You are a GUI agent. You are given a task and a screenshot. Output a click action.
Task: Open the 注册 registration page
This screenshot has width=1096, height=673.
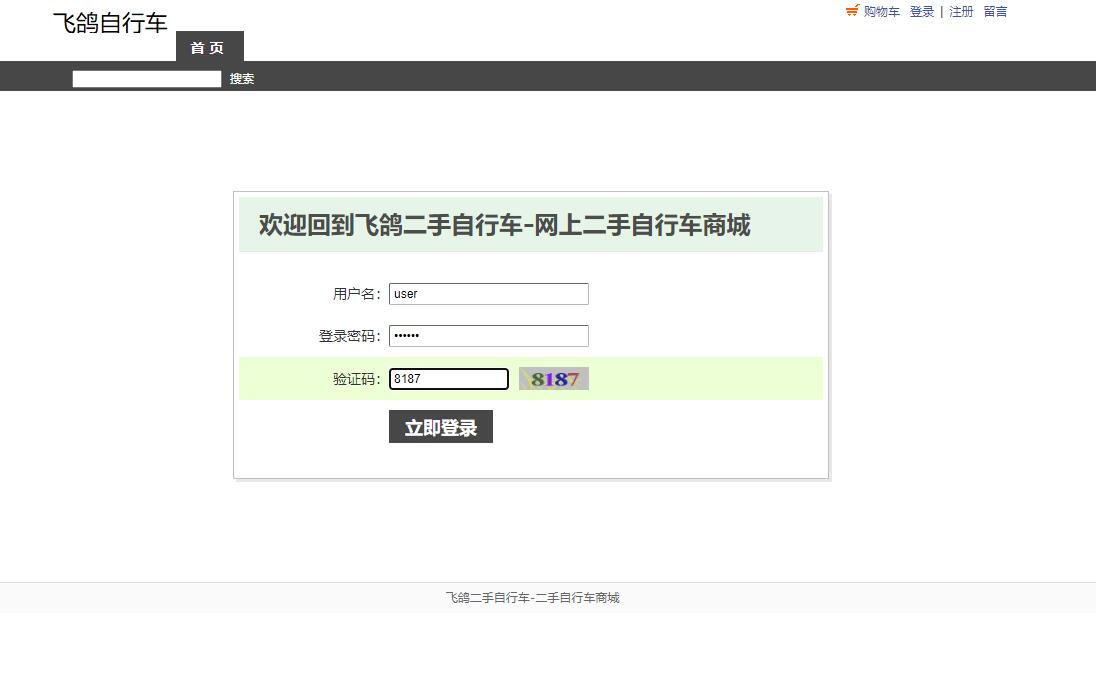[961, 11]
